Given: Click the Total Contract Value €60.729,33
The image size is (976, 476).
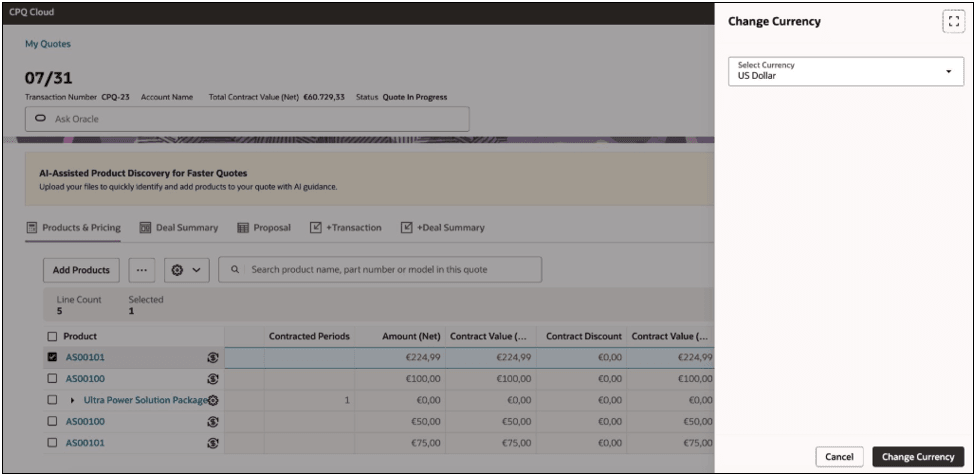Looking at the screenshot, I should click(324, 97).
